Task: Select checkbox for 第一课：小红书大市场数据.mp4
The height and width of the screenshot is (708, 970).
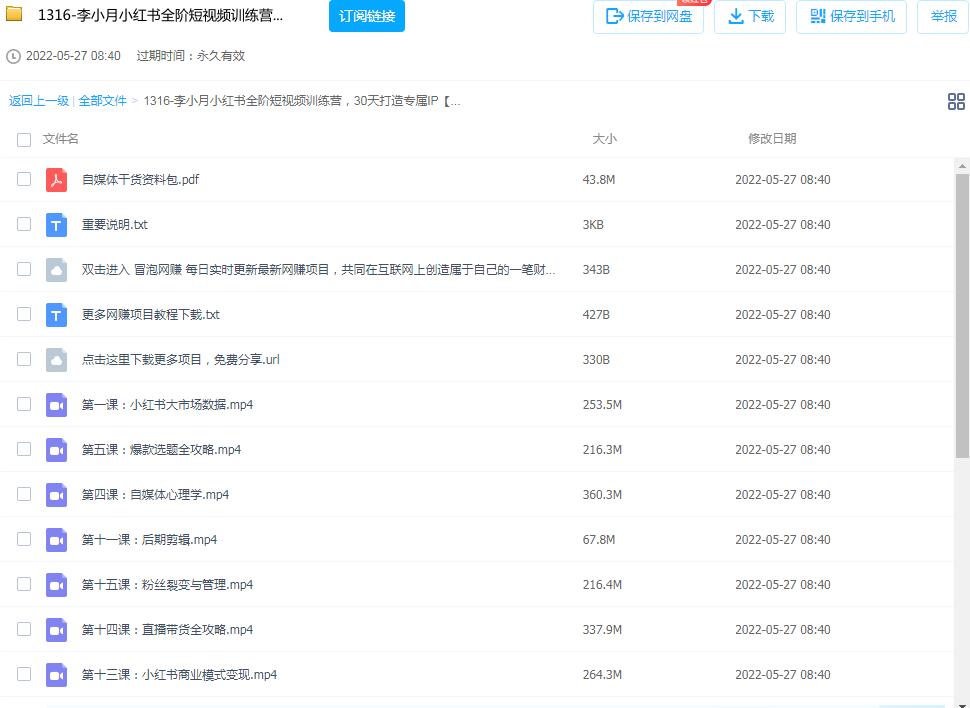Action: (24, 404)
